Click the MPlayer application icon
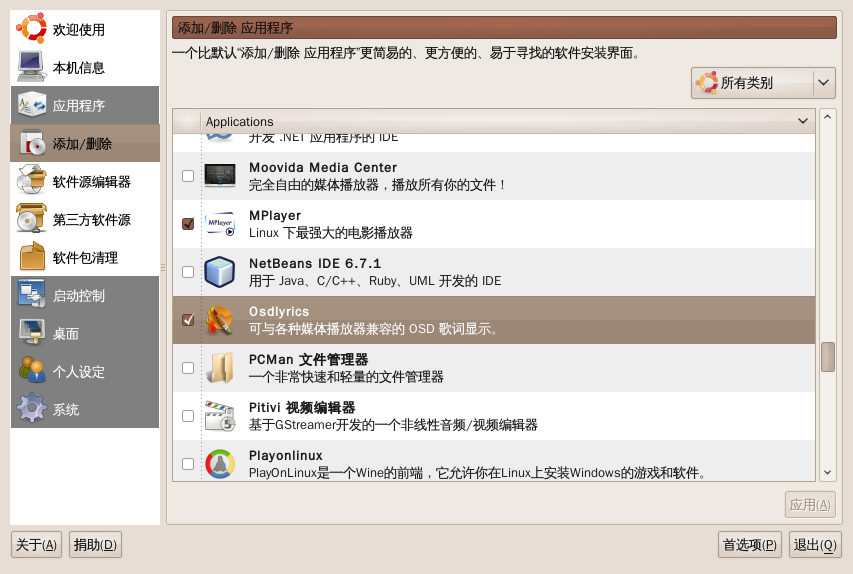The width and height of the screenshot is (853, 574). pos(220,224)
